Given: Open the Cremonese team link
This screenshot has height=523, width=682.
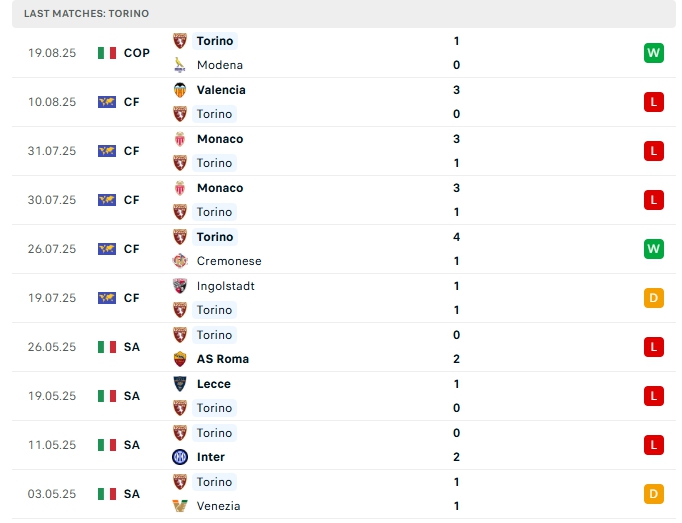Looking at the screenshot, I should [x=229, y=261].
